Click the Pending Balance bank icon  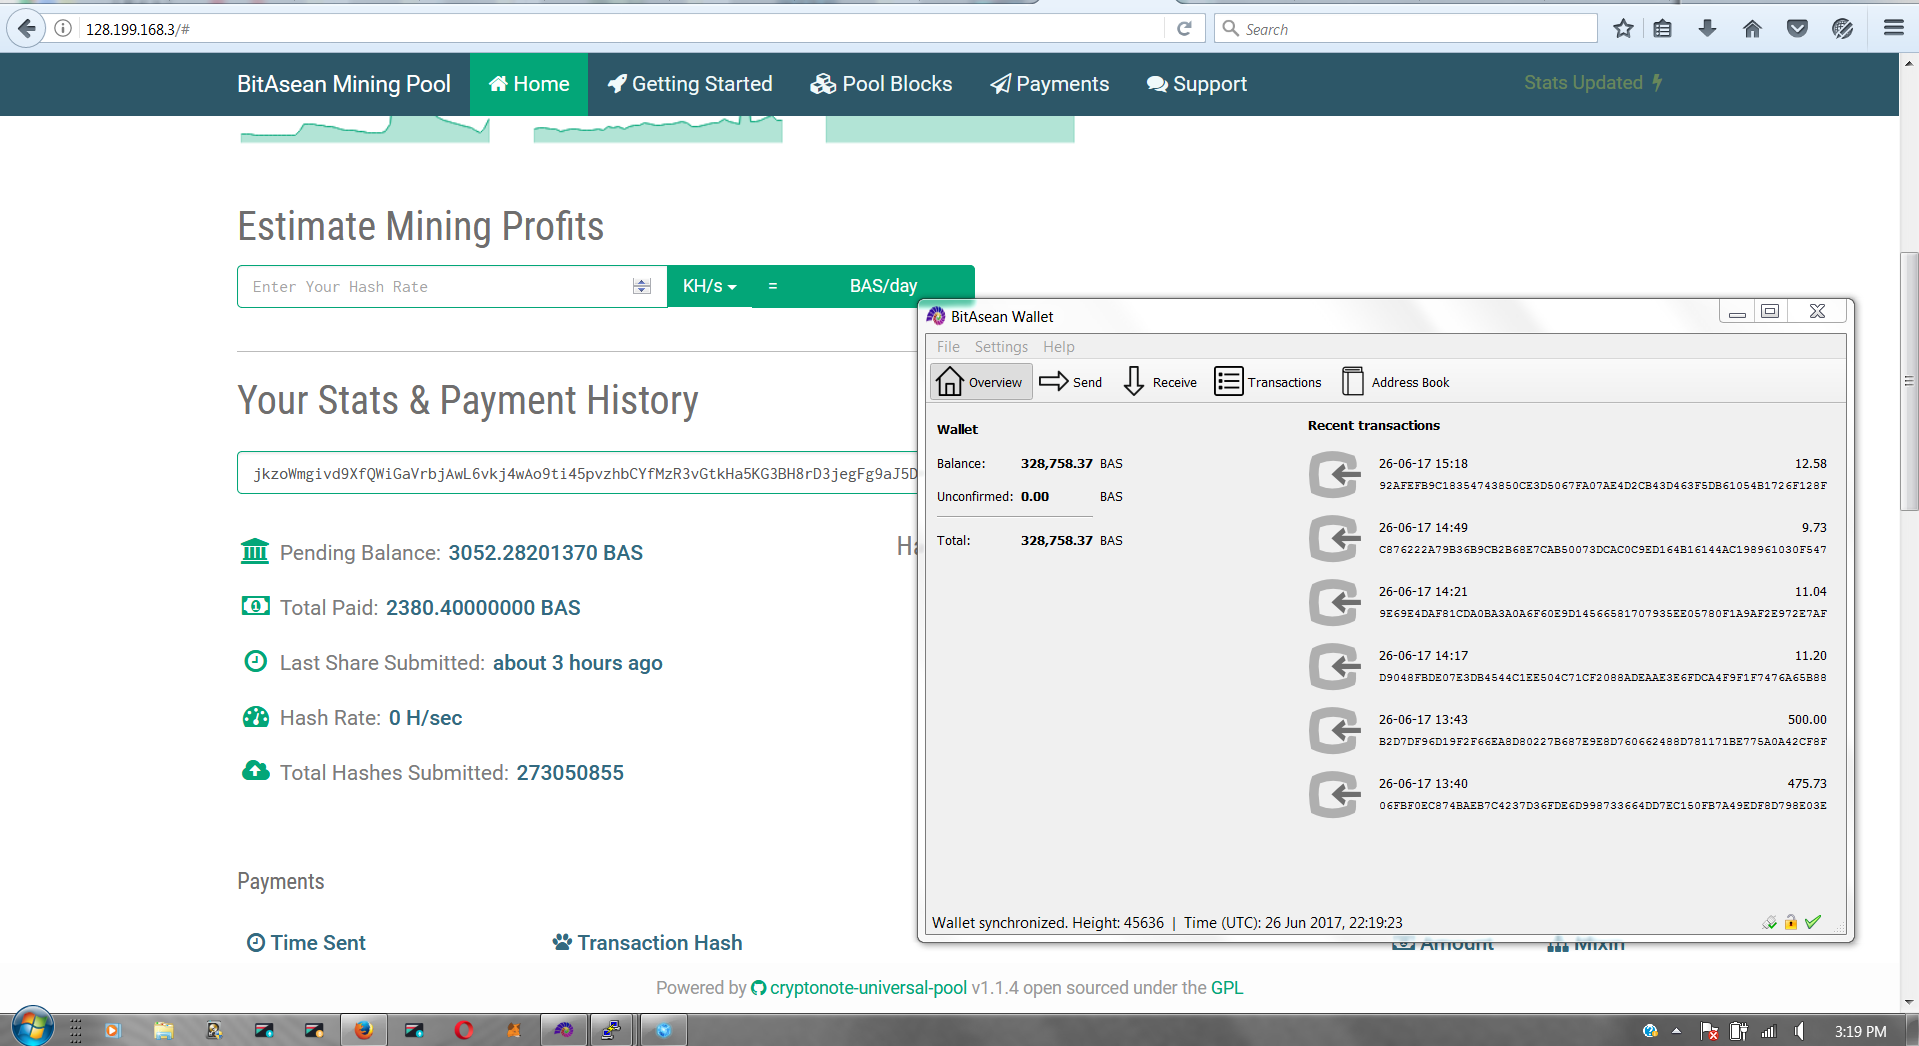point(255,551)
